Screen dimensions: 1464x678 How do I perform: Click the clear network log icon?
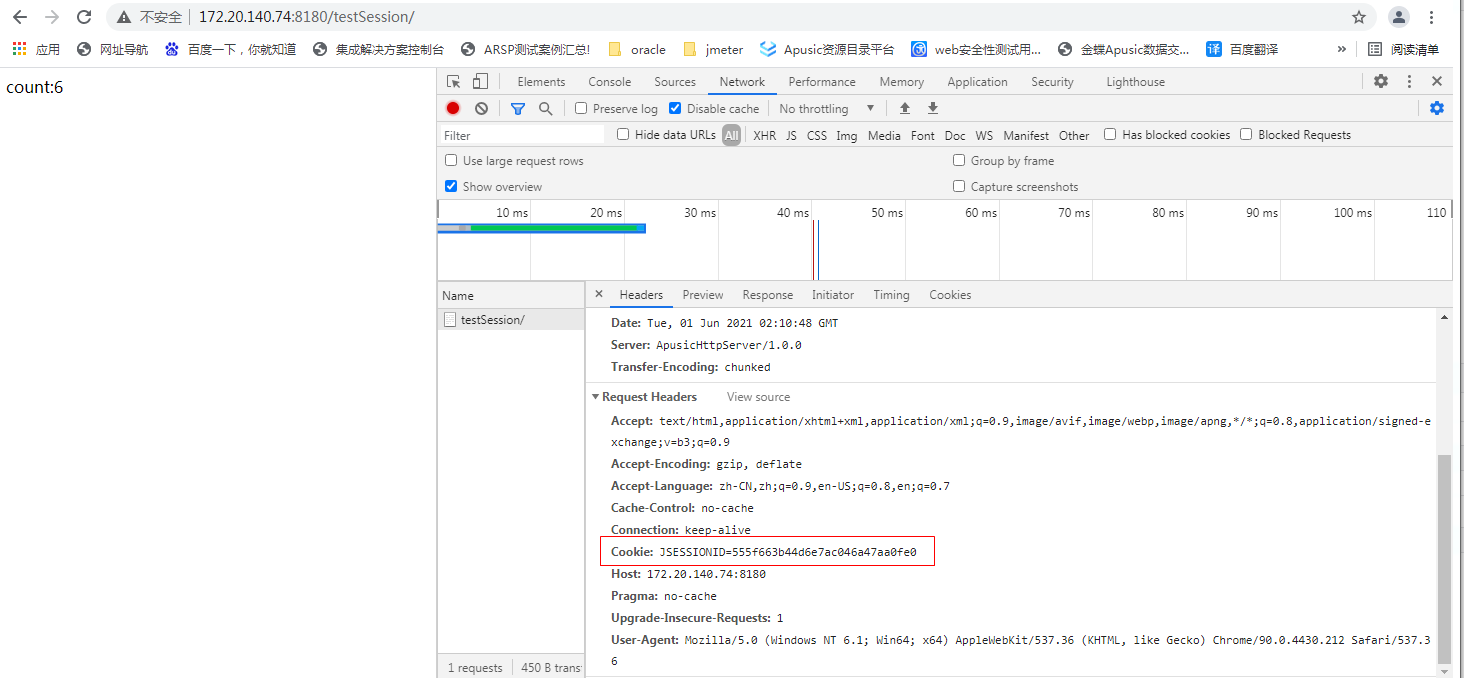point(481,108)
